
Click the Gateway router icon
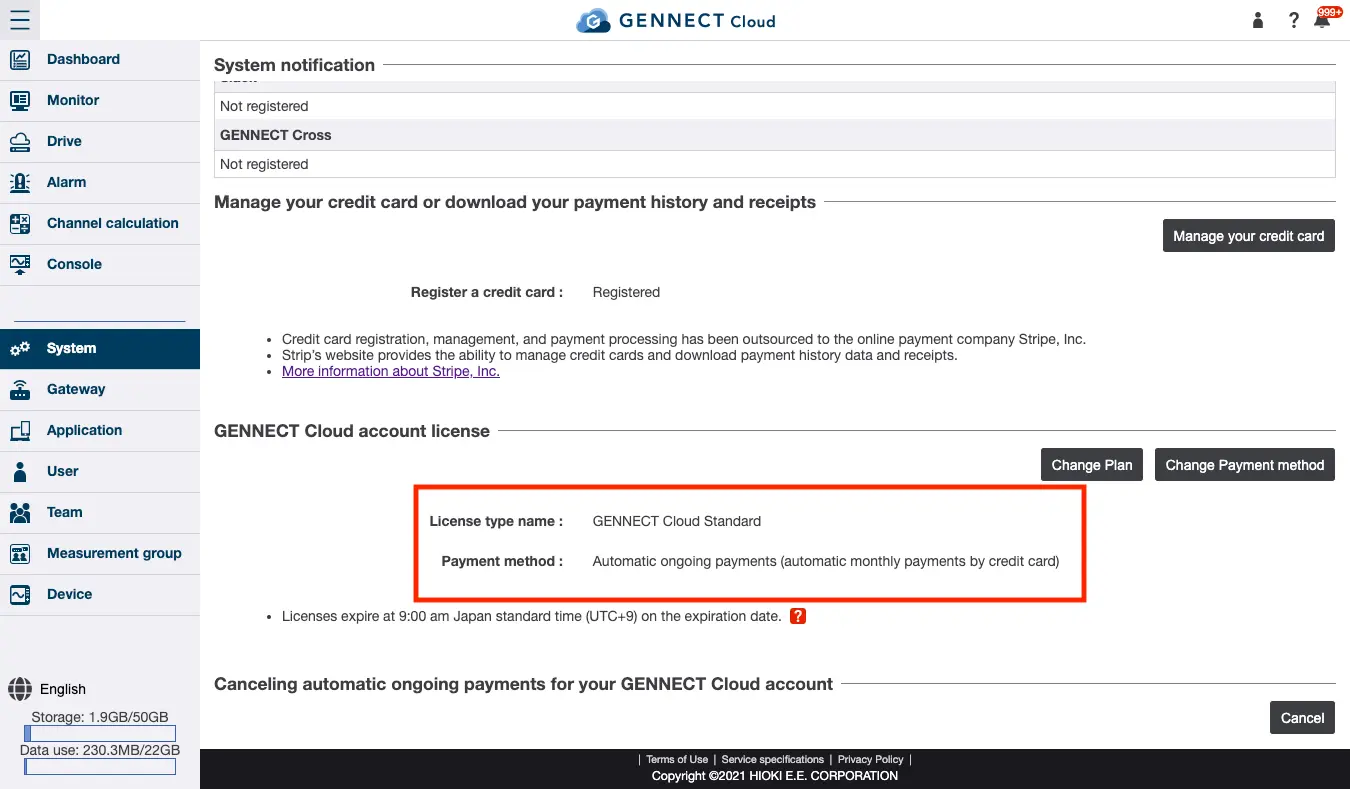click(x=20, y=390)
